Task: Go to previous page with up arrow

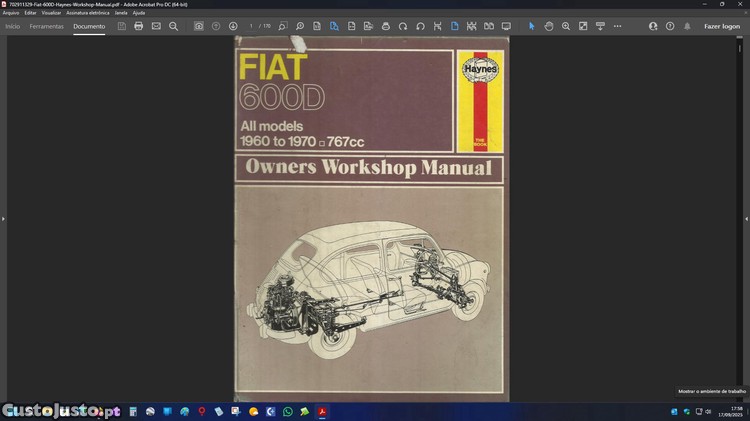Action: 216,26
